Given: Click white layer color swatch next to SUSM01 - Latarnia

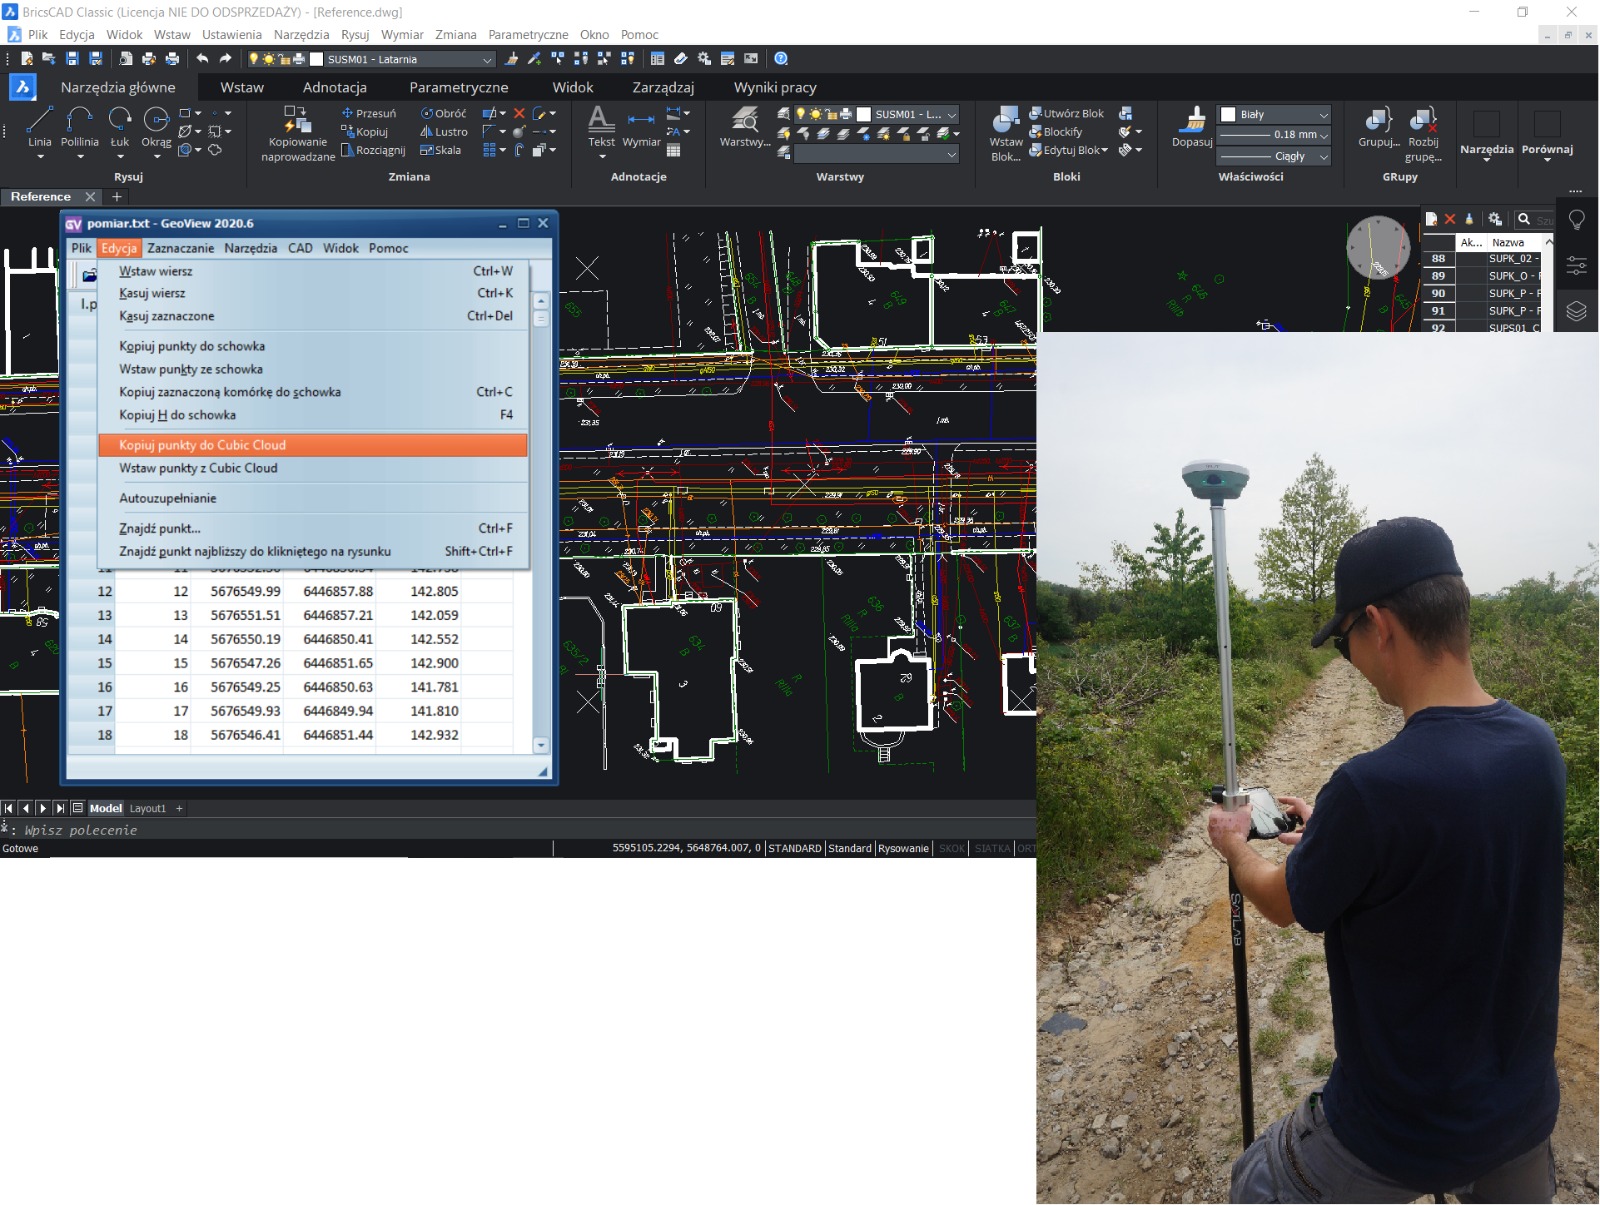Looking at the screenshot, I should point(317,59).
